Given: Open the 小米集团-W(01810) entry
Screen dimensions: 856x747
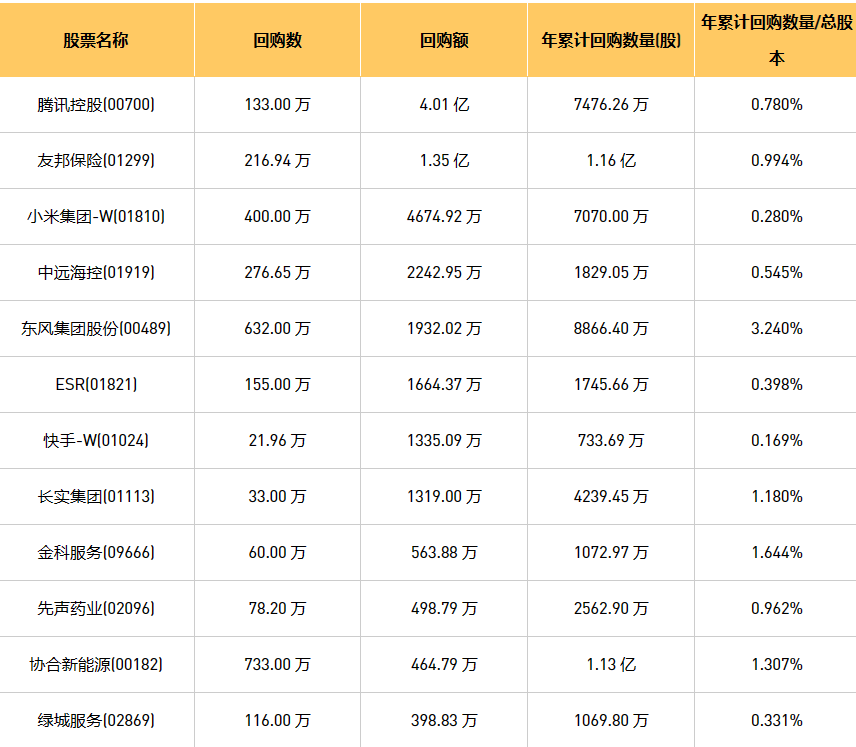Looking at the screenshot, I should 96,217.
